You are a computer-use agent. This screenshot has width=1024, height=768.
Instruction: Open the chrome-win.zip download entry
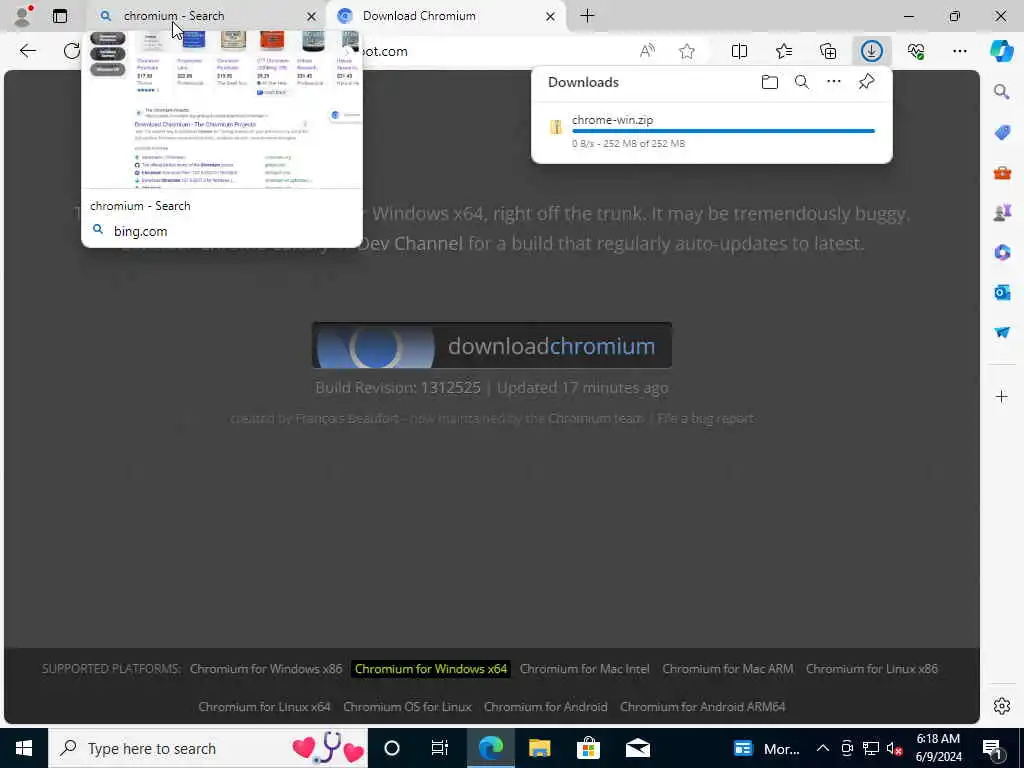[x=712, y=131]
